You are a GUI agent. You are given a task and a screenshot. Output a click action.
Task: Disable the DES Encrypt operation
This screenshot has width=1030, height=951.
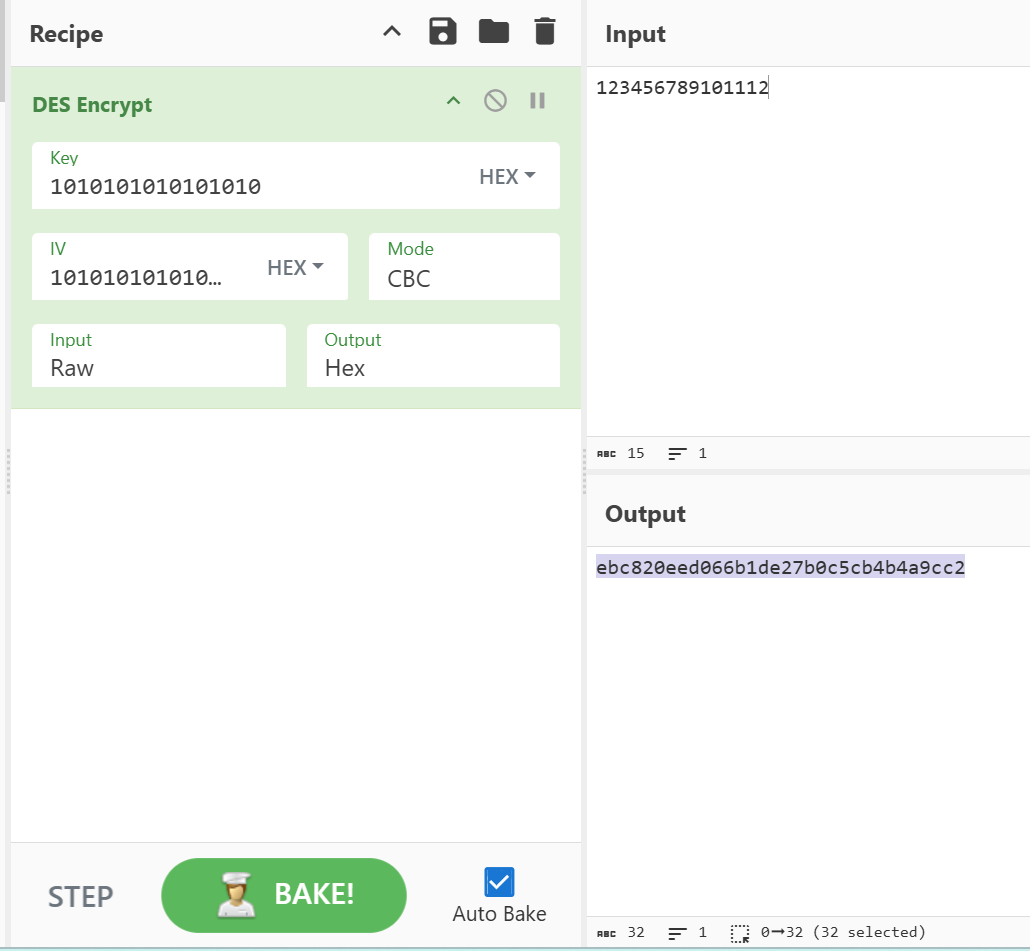[x=495, y=100]
